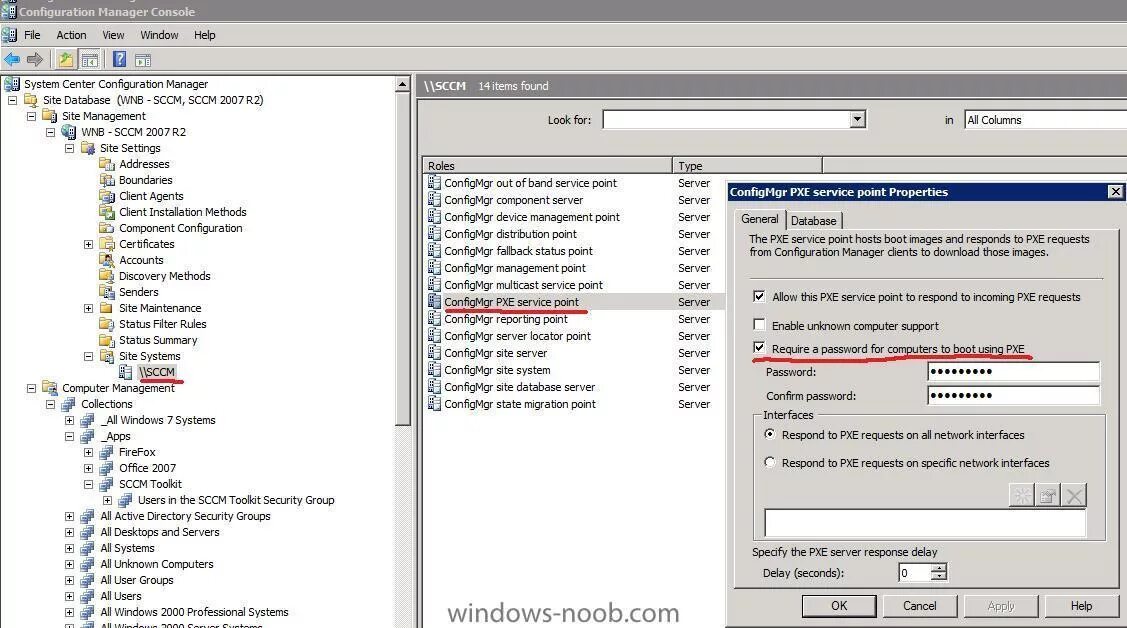The width and height of the screenshot is (1127, 628).
Task: Click the ConfigMgr management point role icon
Action: pyautogui.click(x=434, y=267)
